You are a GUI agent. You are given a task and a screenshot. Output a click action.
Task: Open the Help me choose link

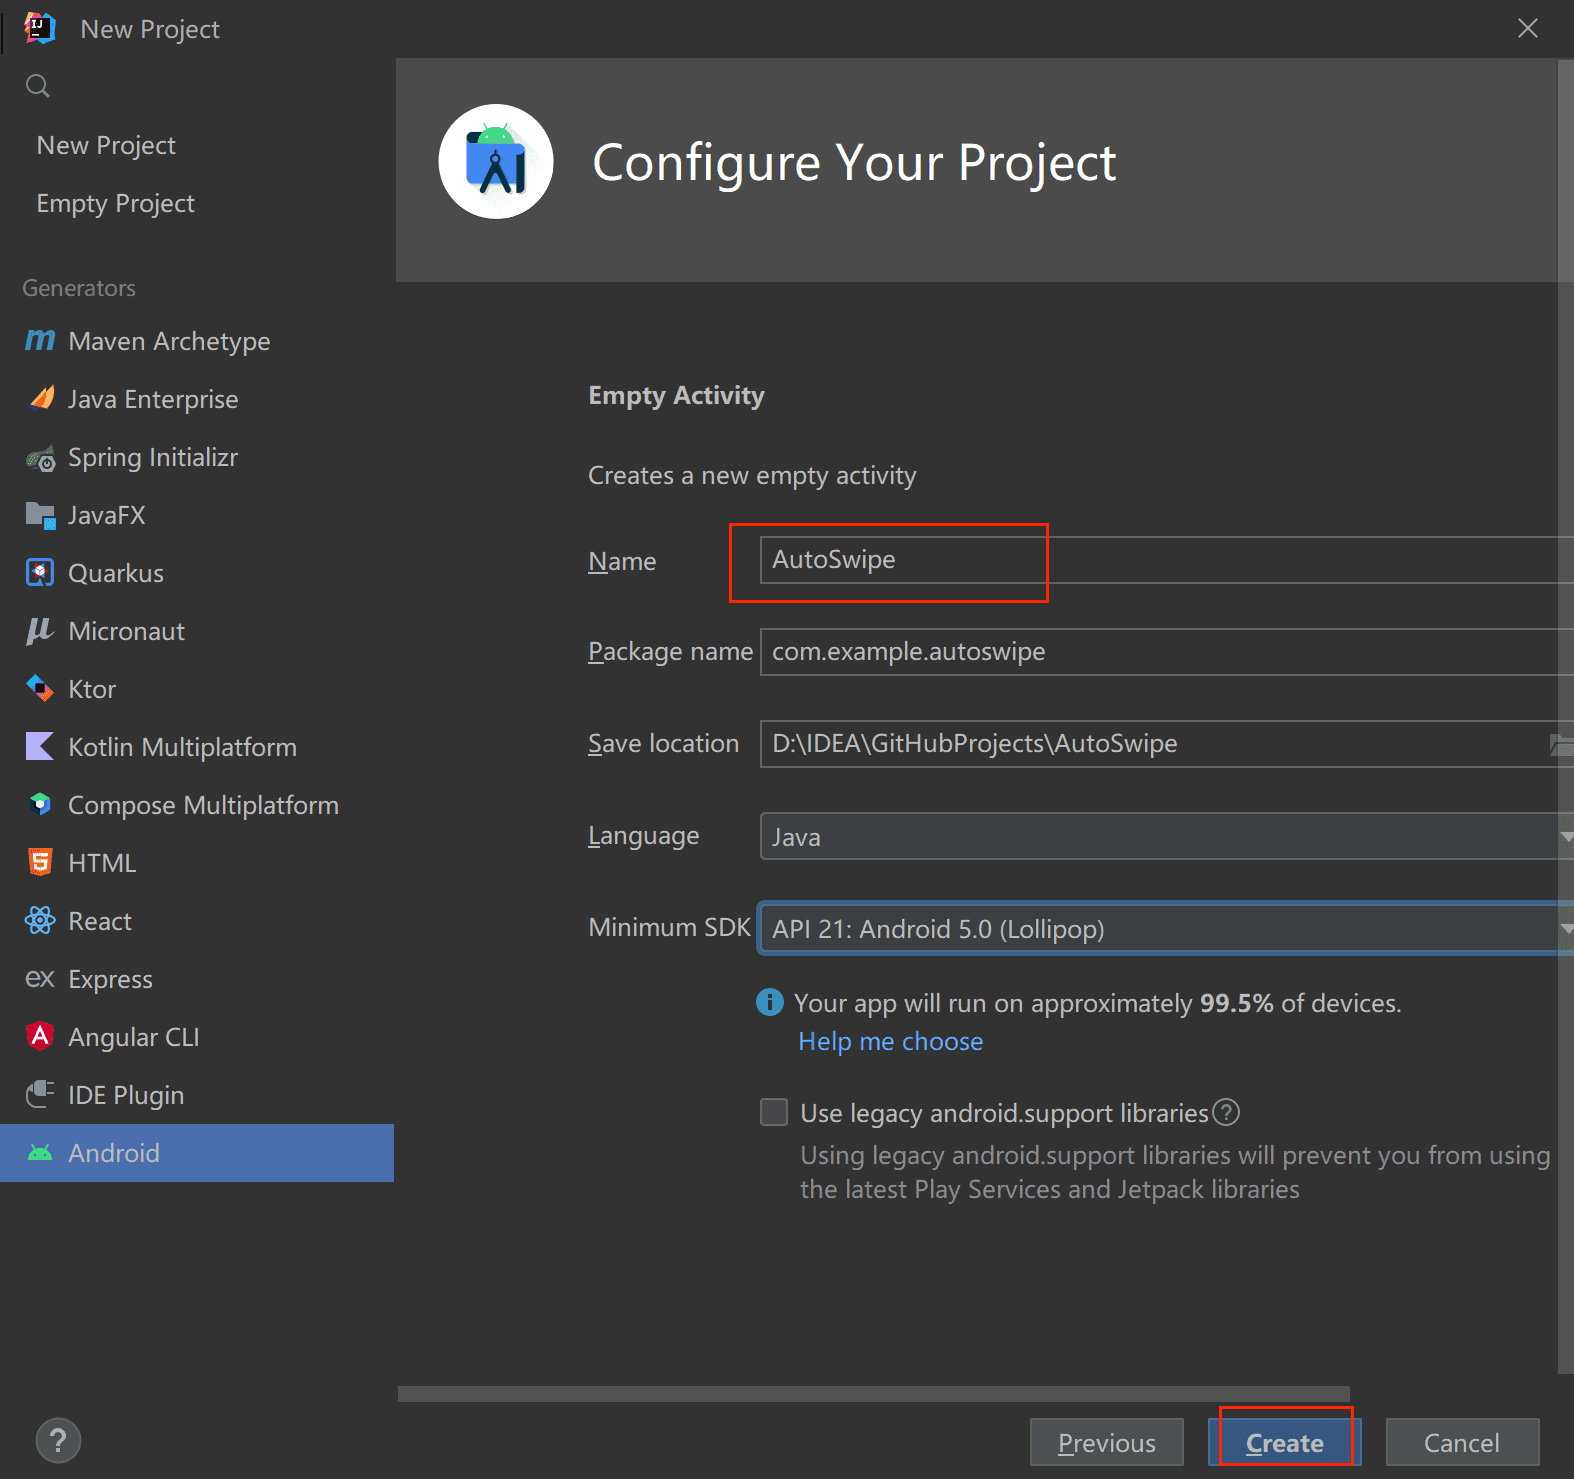click(890, 1041)
